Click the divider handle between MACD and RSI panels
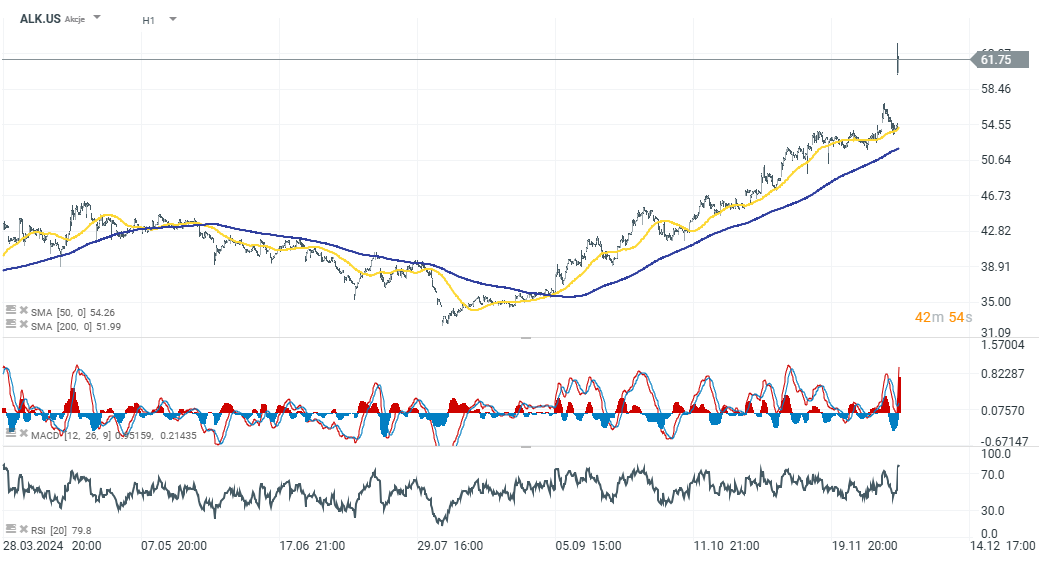Viewport: 1041px width, 563px height. (526, 447)
